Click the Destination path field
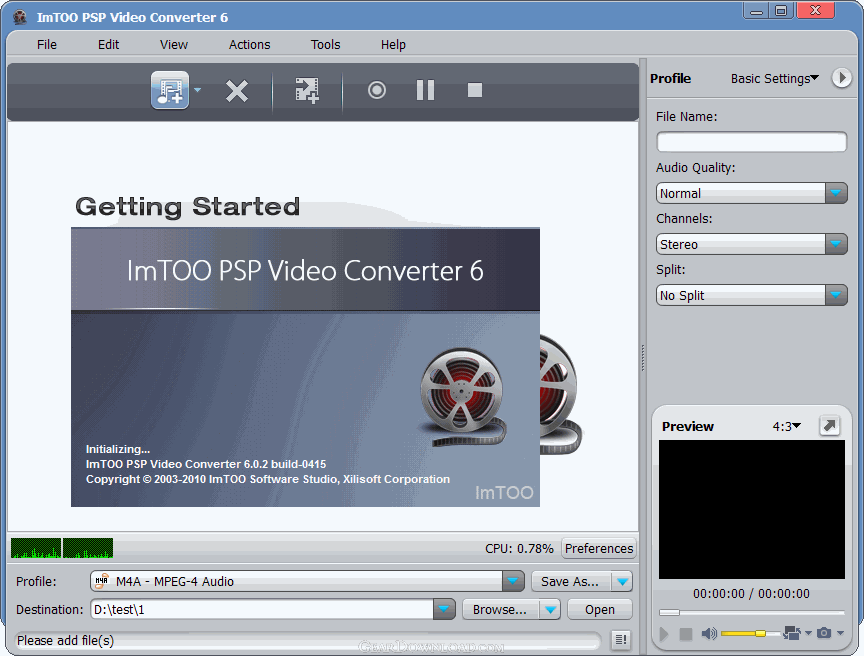The height and width of the screenshot is (656, 864). (262, 610)
